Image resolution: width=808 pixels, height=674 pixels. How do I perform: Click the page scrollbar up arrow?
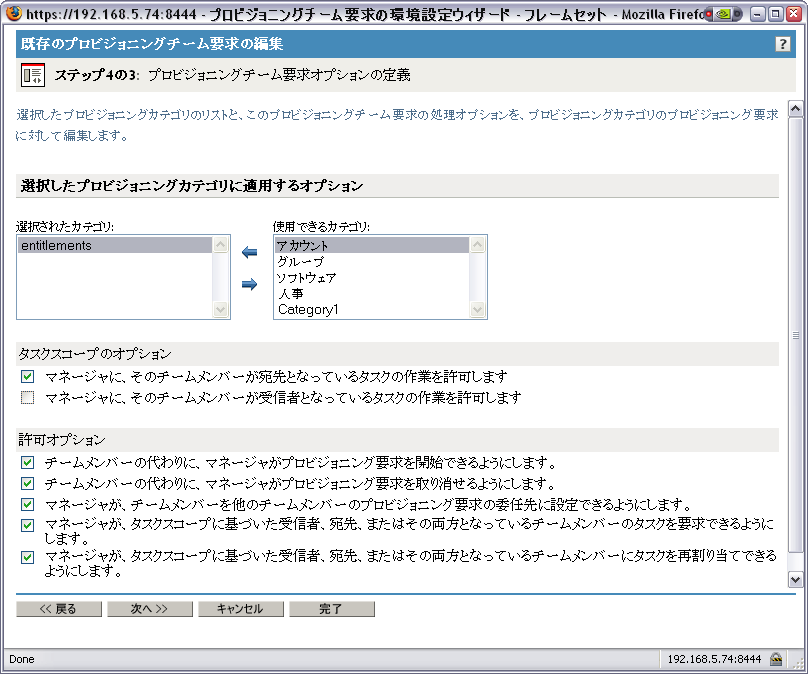tap(795, 108)
